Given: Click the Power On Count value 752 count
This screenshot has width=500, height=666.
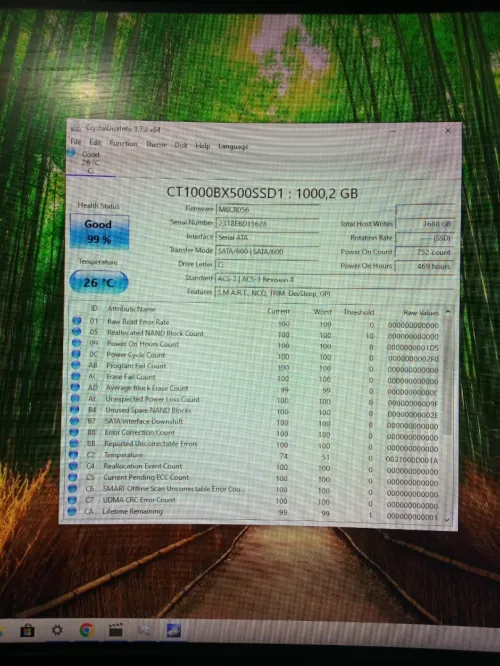Looking at the screenshot, I should tap(424, 252).
